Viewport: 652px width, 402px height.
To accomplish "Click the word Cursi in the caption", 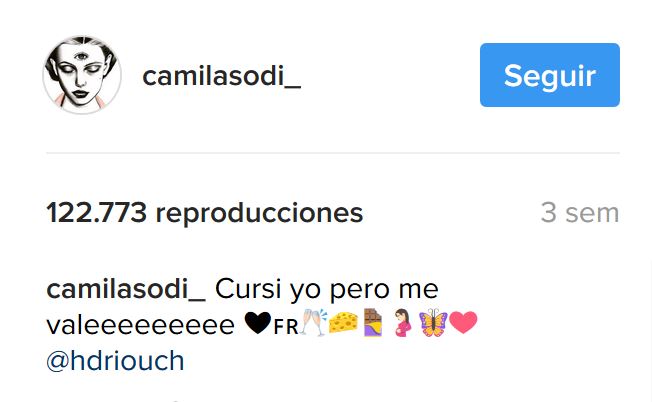I will 248,289.
